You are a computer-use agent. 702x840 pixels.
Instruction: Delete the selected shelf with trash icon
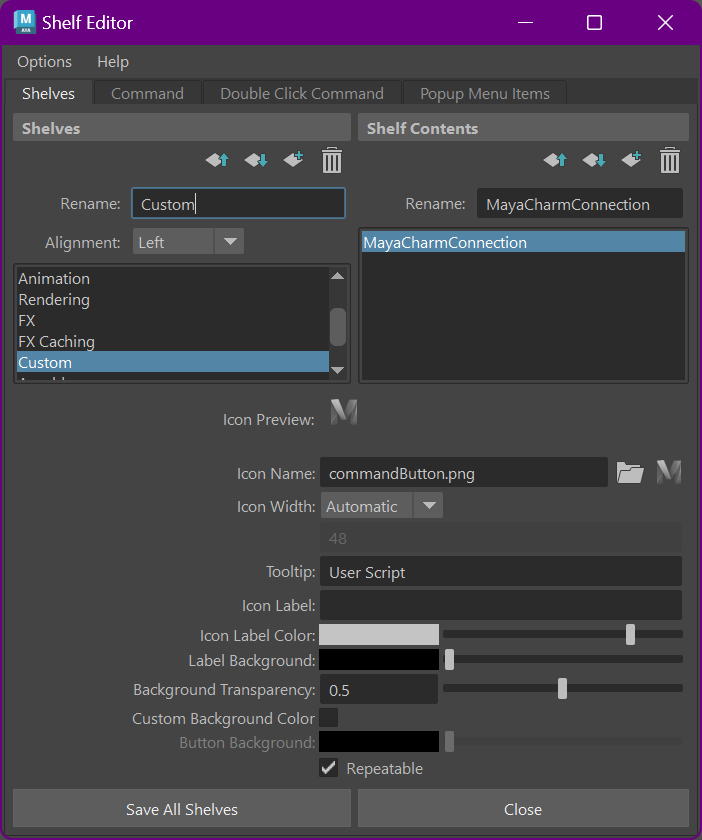pyautogui.click(x=332, y=160)
